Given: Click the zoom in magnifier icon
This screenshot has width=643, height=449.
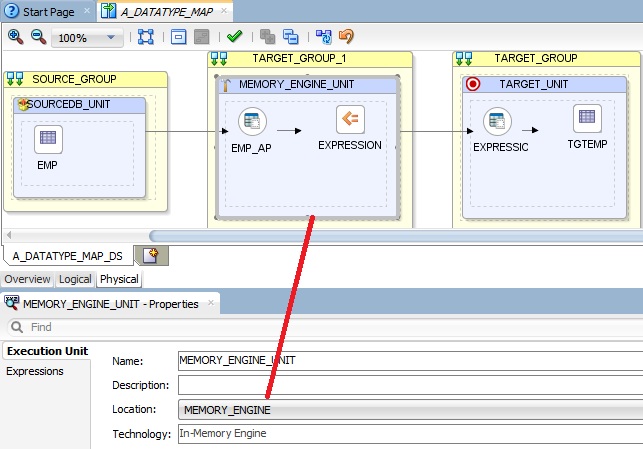Looking at the screenshot, I should [15, 37].
